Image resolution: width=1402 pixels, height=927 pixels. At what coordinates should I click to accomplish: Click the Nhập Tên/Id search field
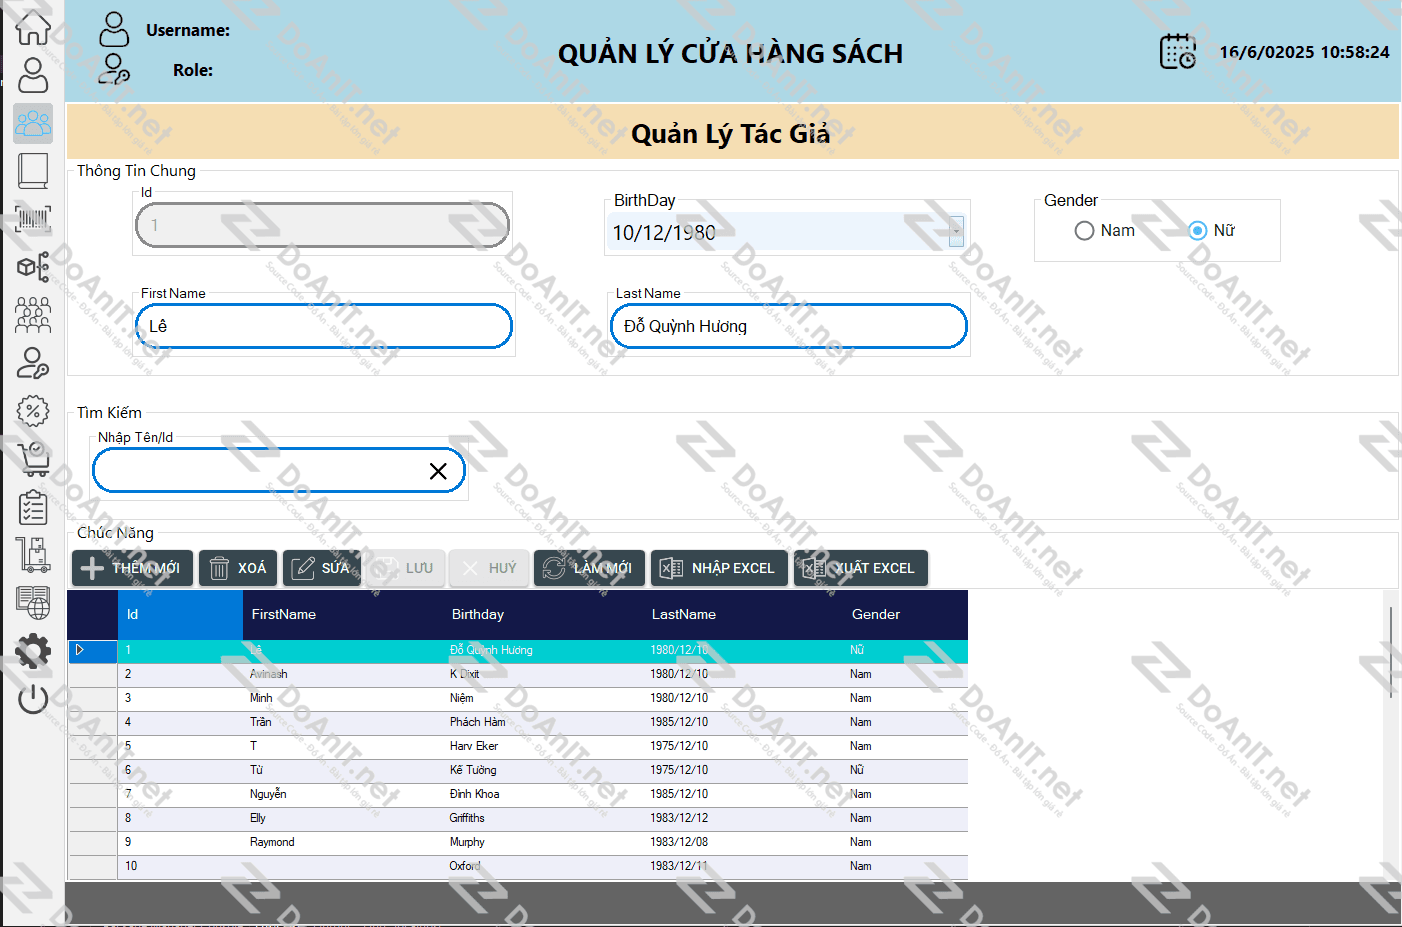(279, 470)
